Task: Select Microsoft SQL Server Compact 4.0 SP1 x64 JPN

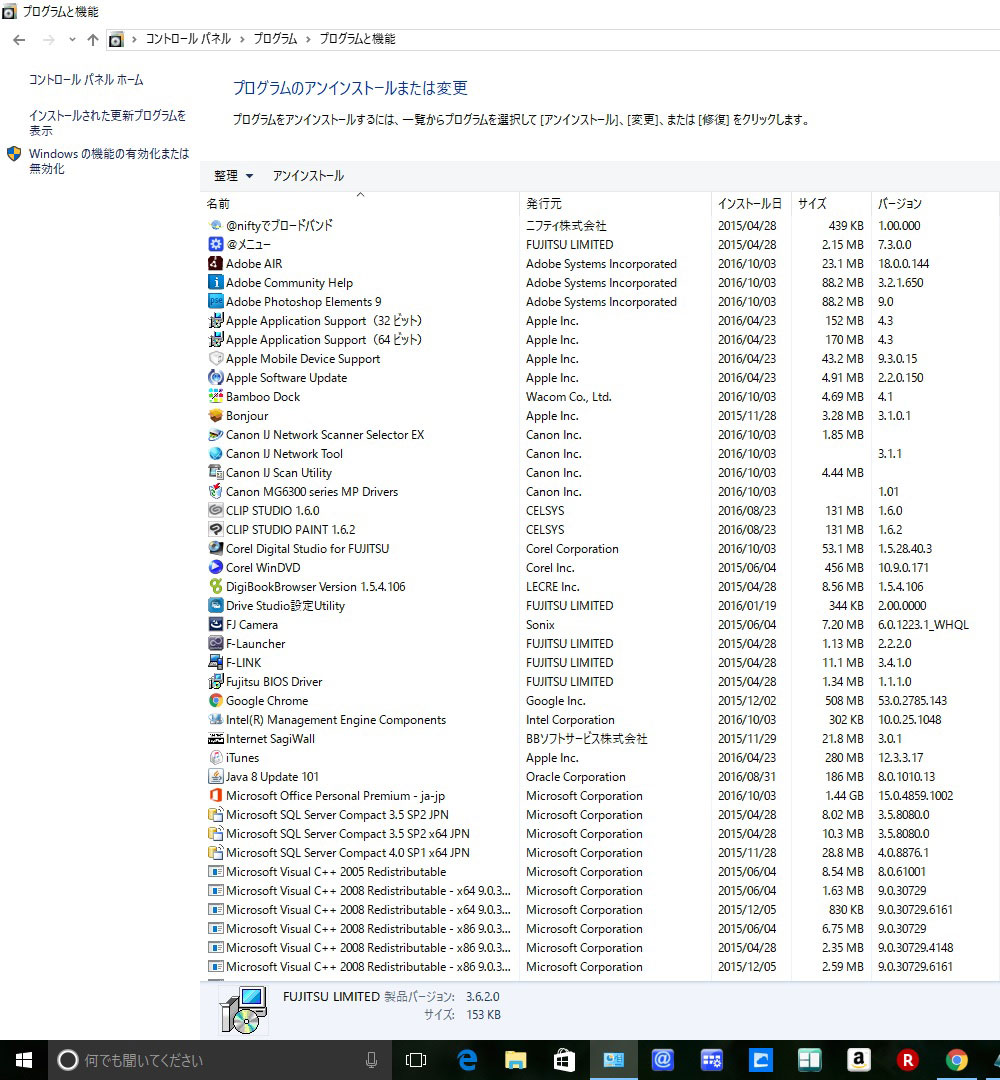Action: point(599,852)
